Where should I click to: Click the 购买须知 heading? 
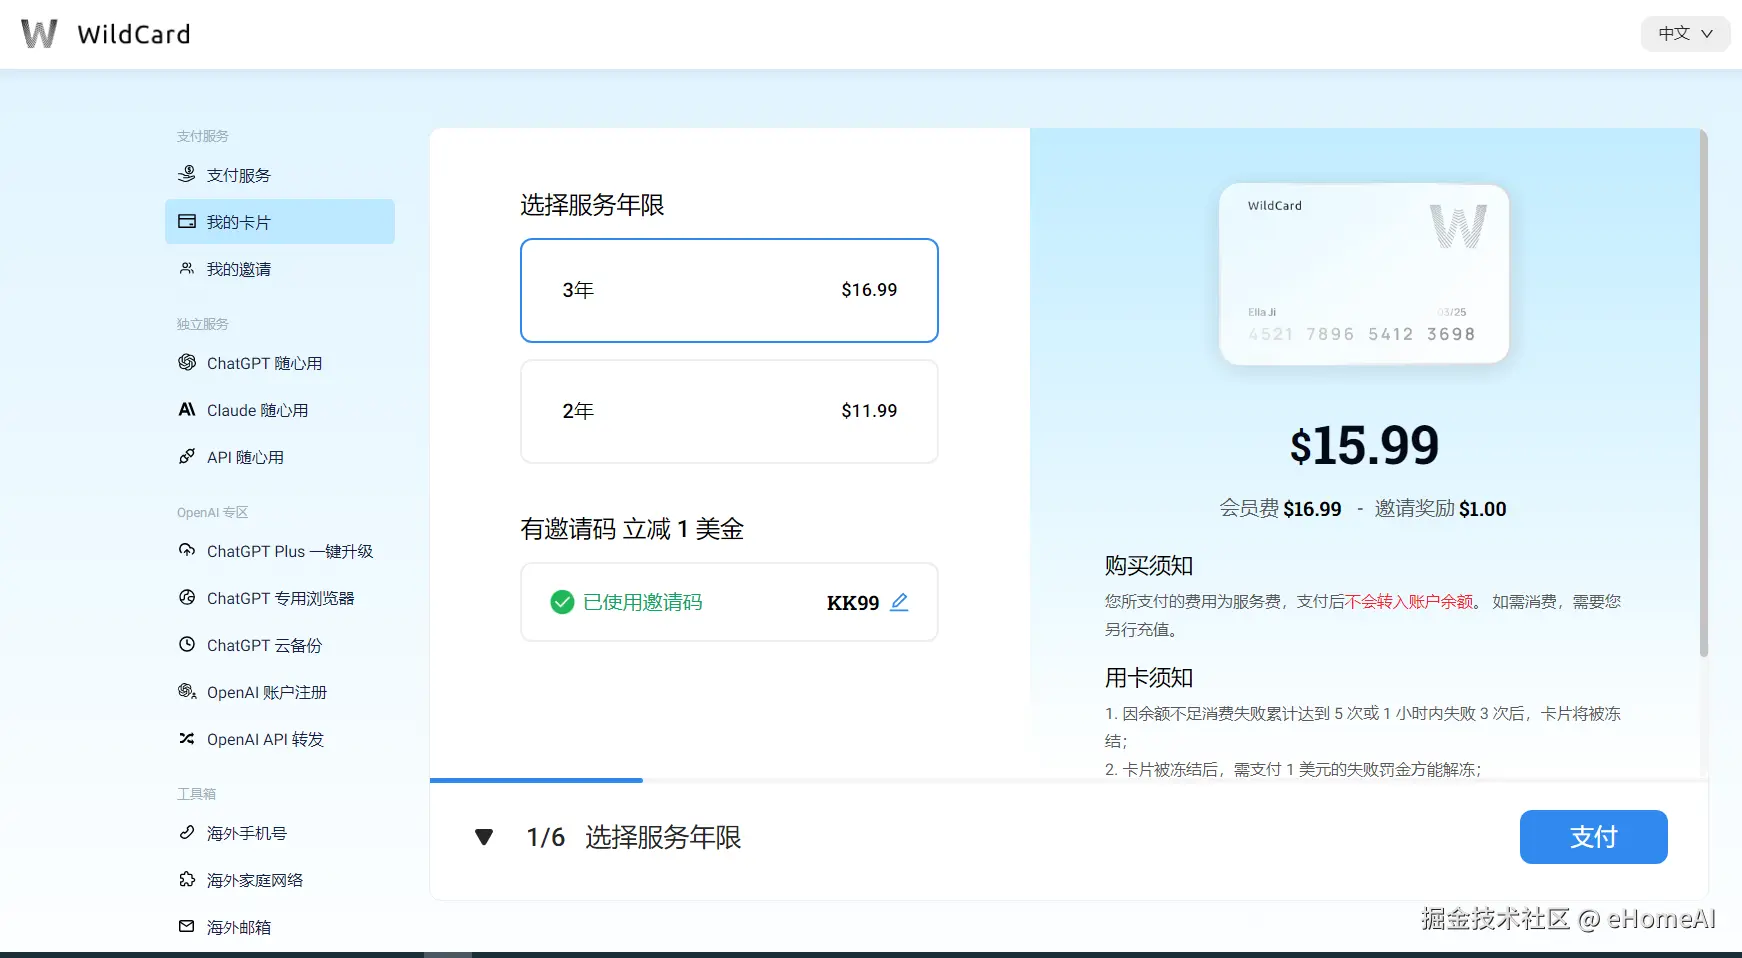pyautogui.click(x=1149, y=566)
